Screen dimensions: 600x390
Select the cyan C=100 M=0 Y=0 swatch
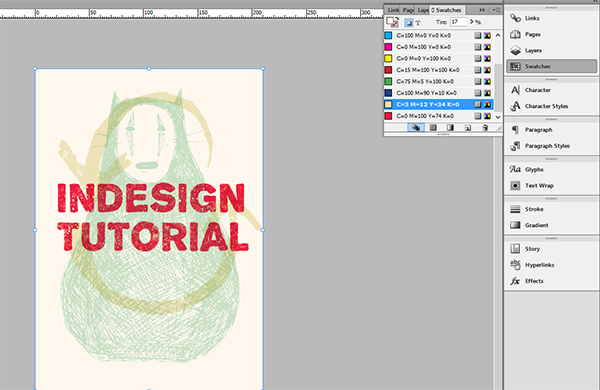pos(439,35)
